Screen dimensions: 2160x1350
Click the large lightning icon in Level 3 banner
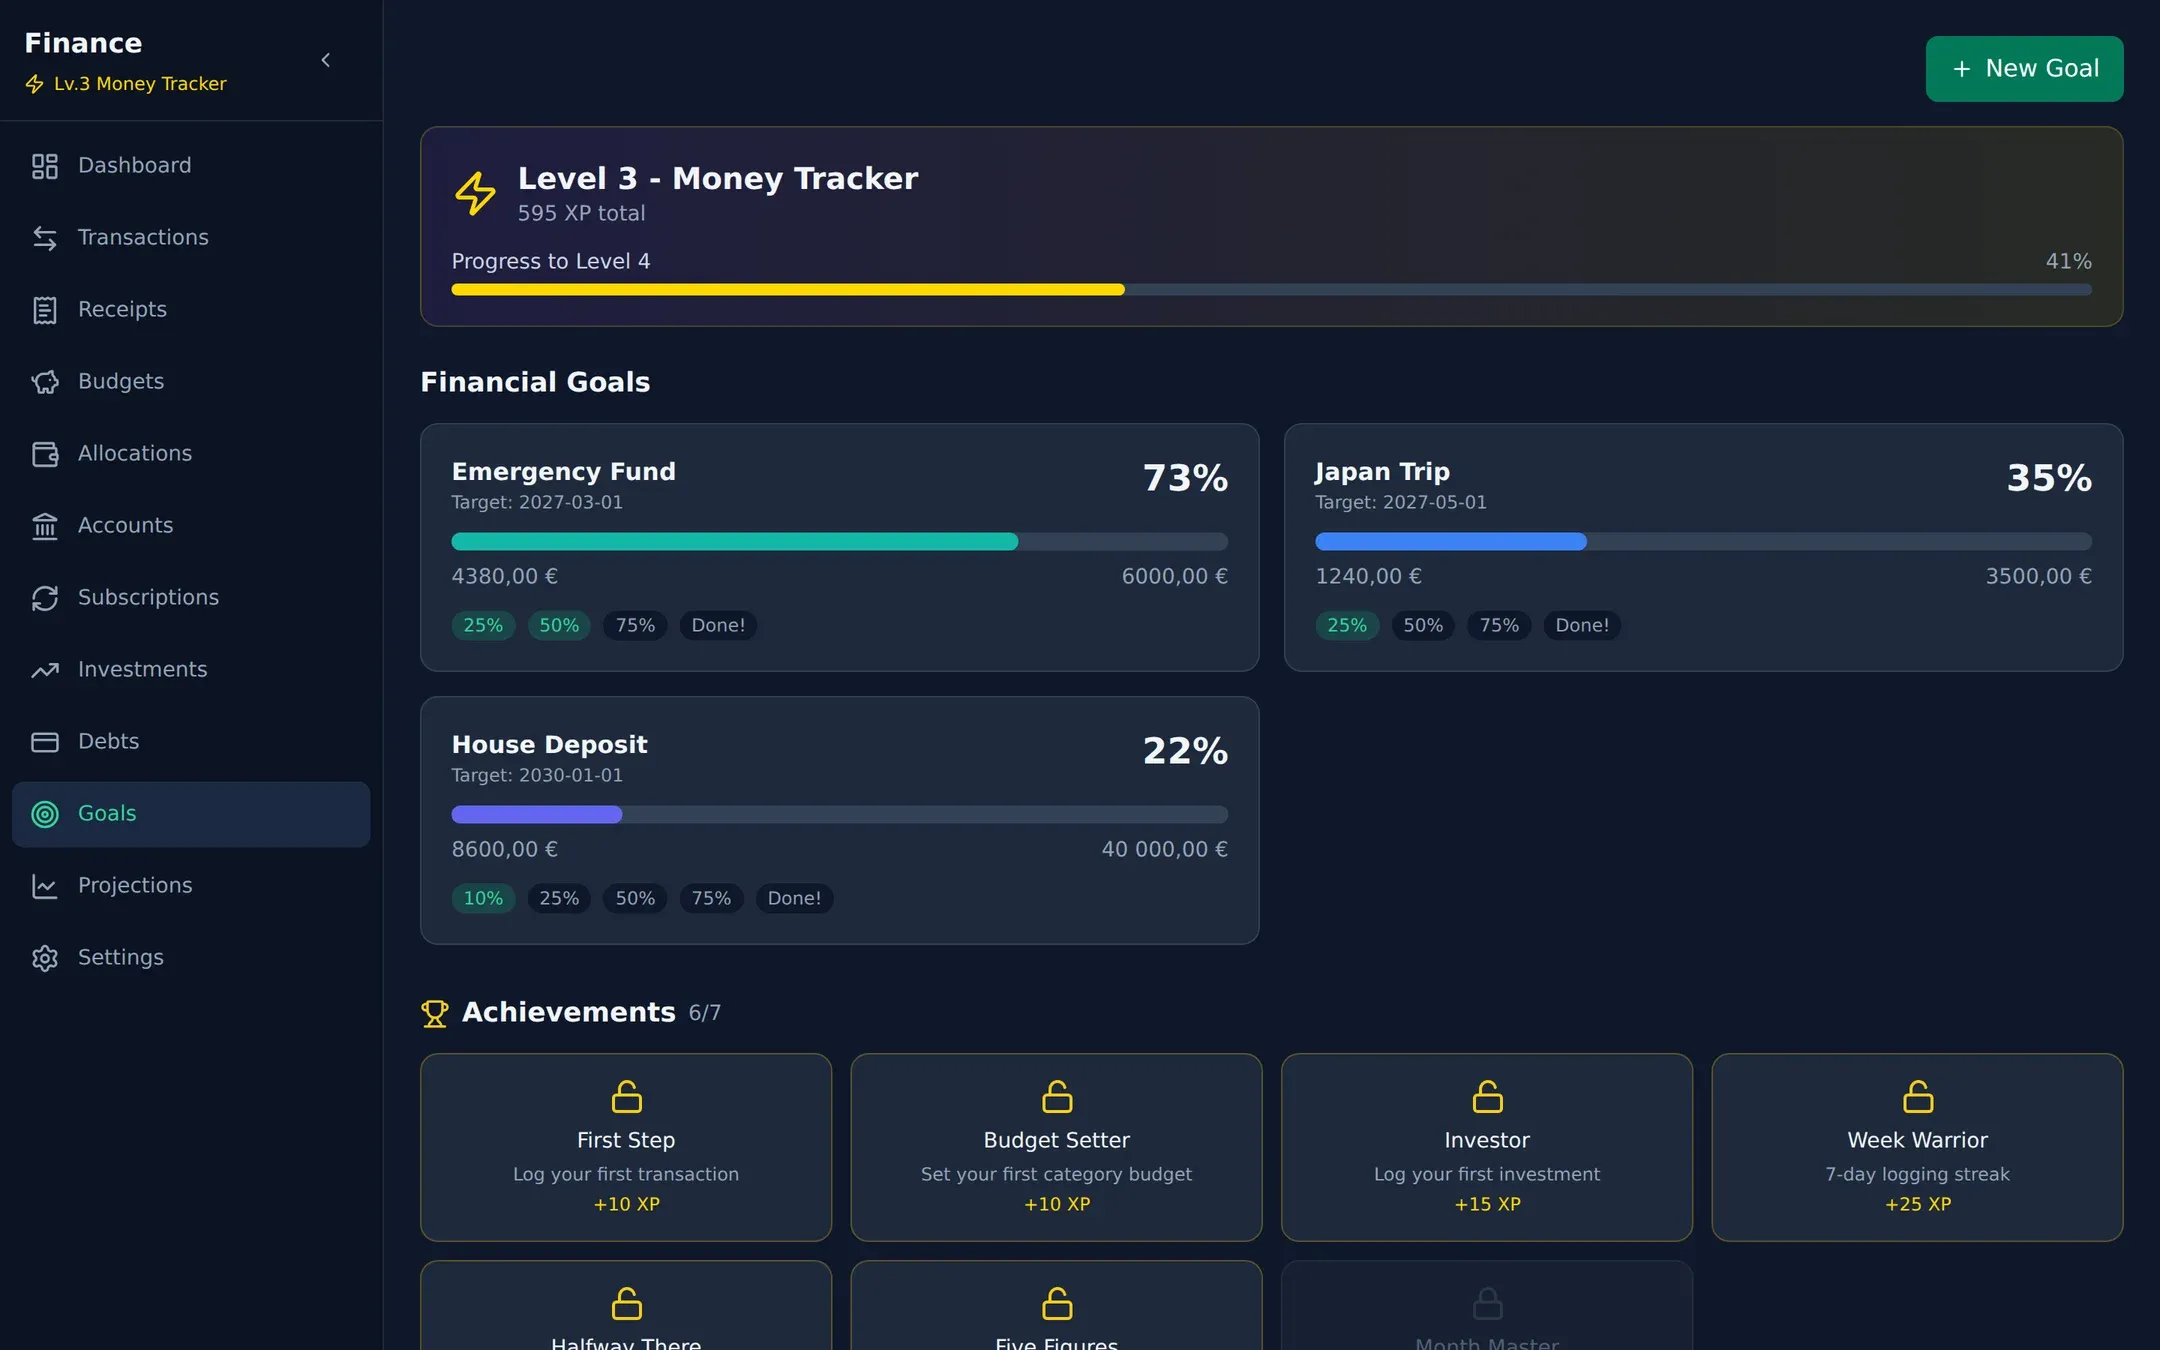coord(476,194)
